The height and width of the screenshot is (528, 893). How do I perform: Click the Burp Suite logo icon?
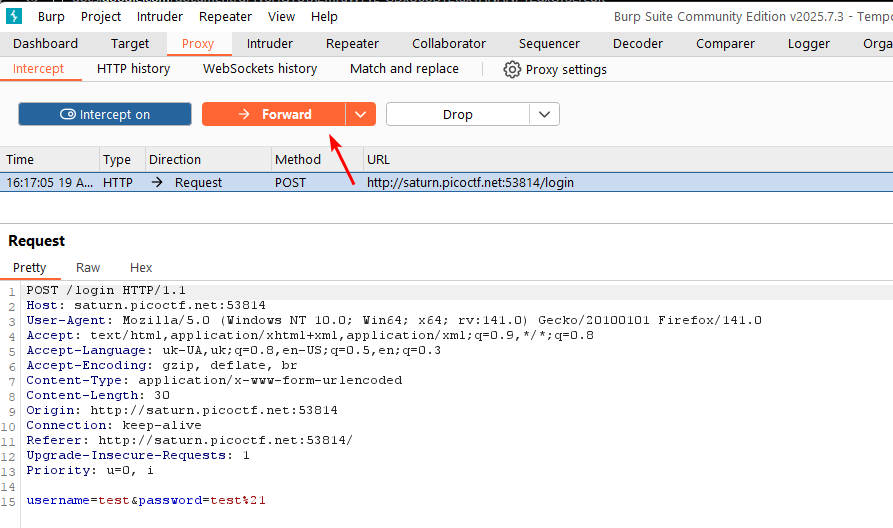14,16
